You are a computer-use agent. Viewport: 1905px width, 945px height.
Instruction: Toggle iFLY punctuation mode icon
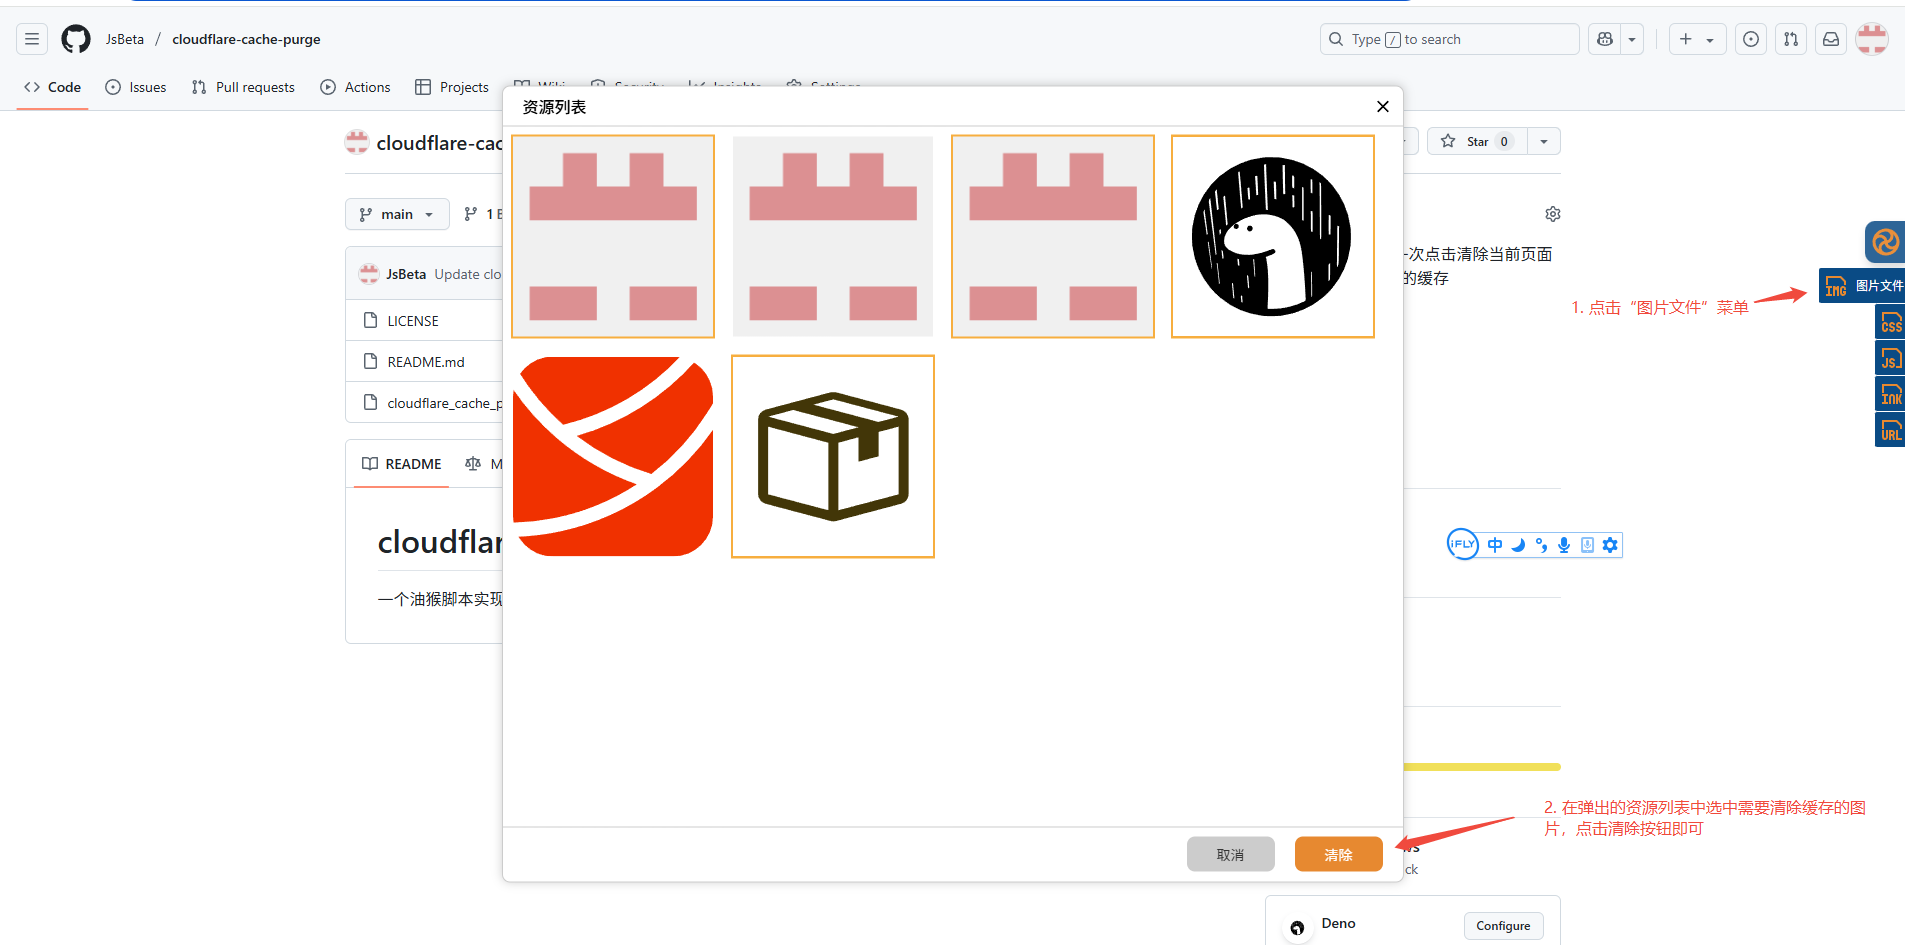1541,545
